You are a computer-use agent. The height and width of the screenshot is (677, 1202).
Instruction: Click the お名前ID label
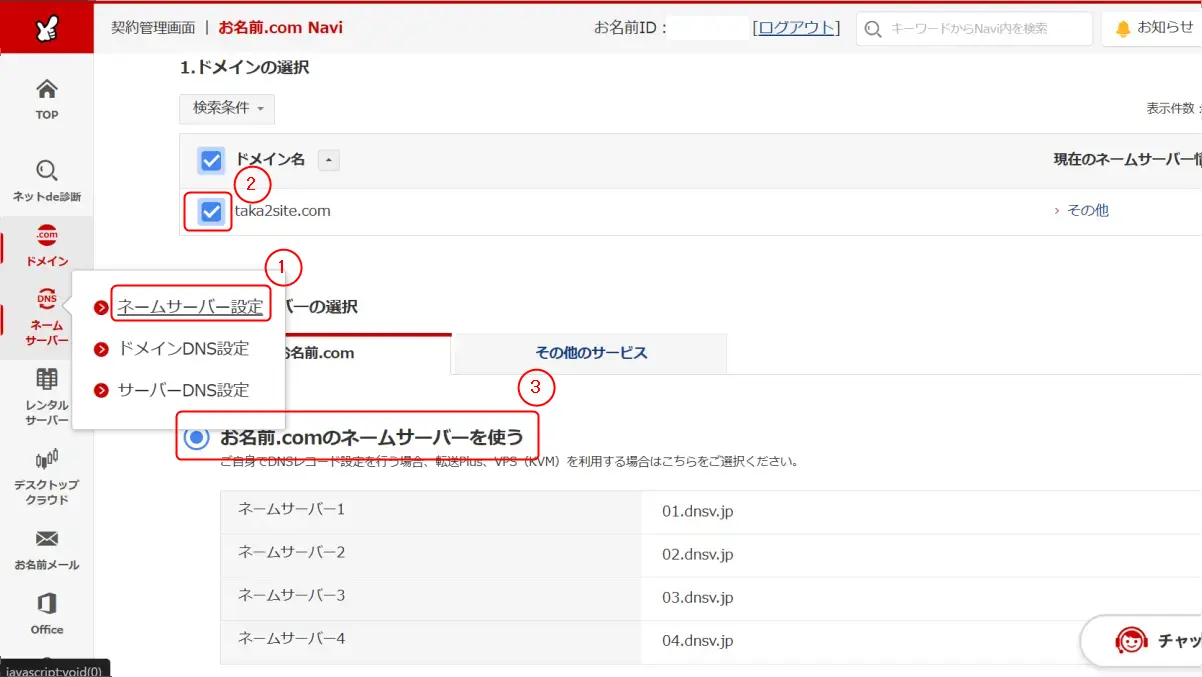(x=631, y=28)
